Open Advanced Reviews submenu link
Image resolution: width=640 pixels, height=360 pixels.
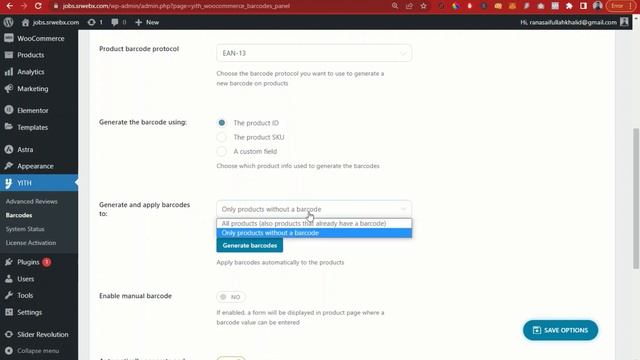tap(31, 202)
